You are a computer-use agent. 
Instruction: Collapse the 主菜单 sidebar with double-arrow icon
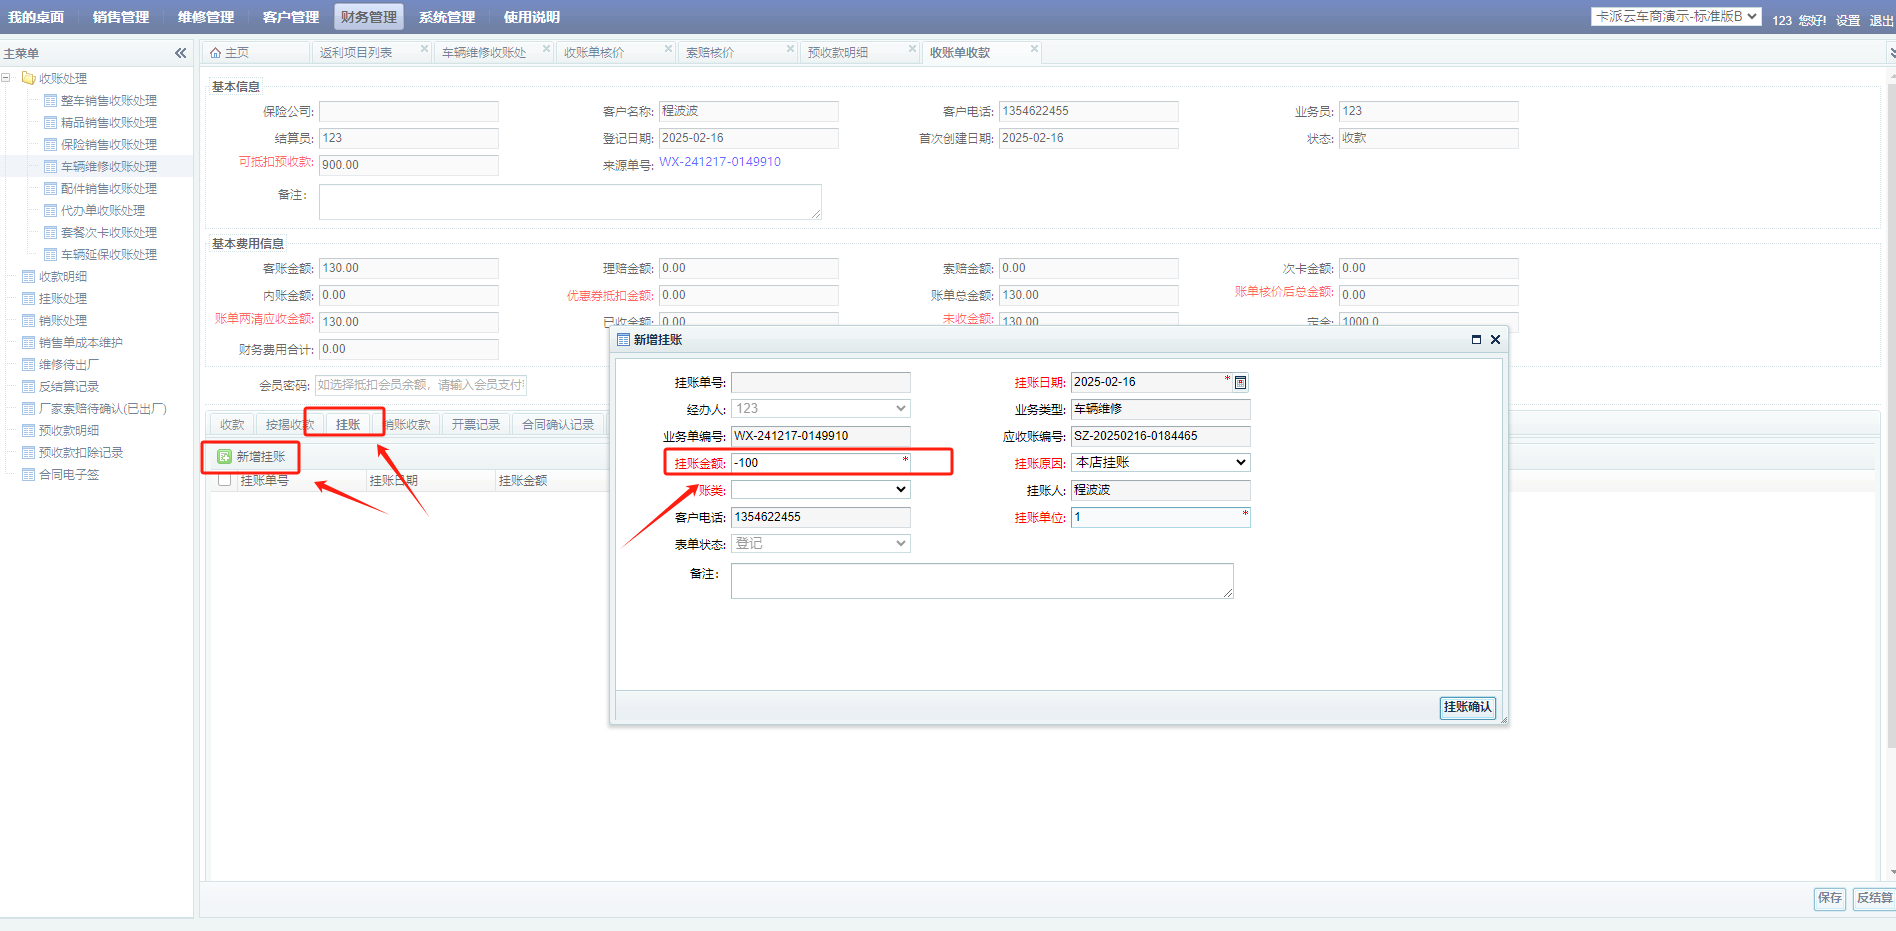180,53
